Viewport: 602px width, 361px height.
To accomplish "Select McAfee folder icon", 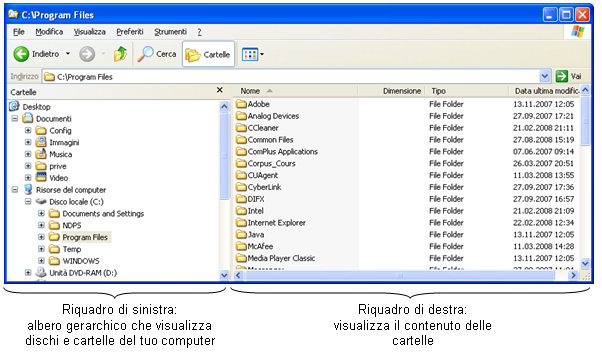I will coord(241,246).
